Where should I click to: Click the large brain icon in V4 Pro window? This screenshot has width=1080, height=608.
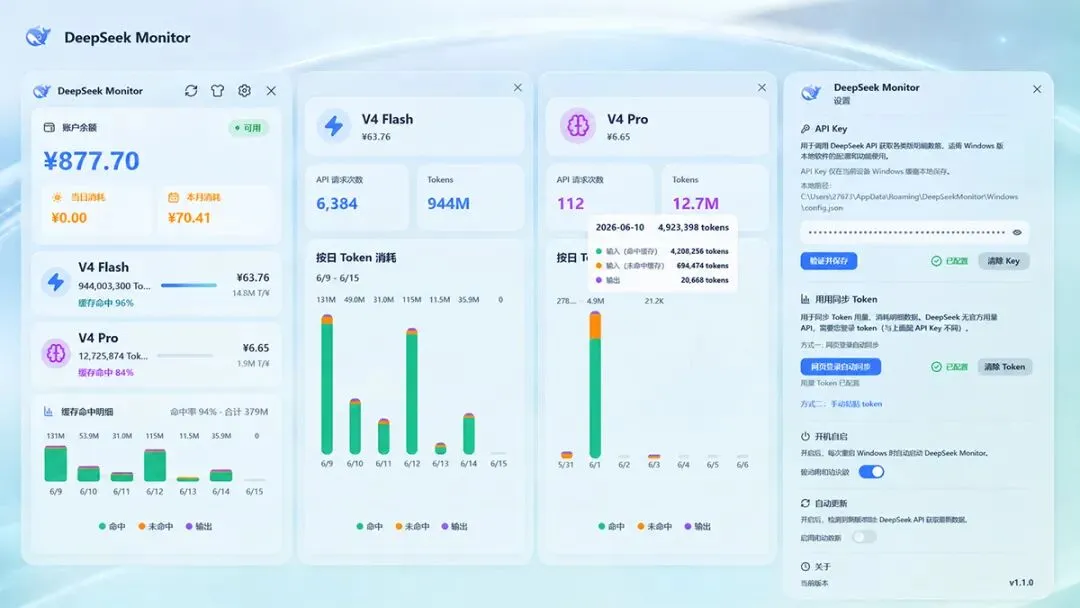click(577, 125)
